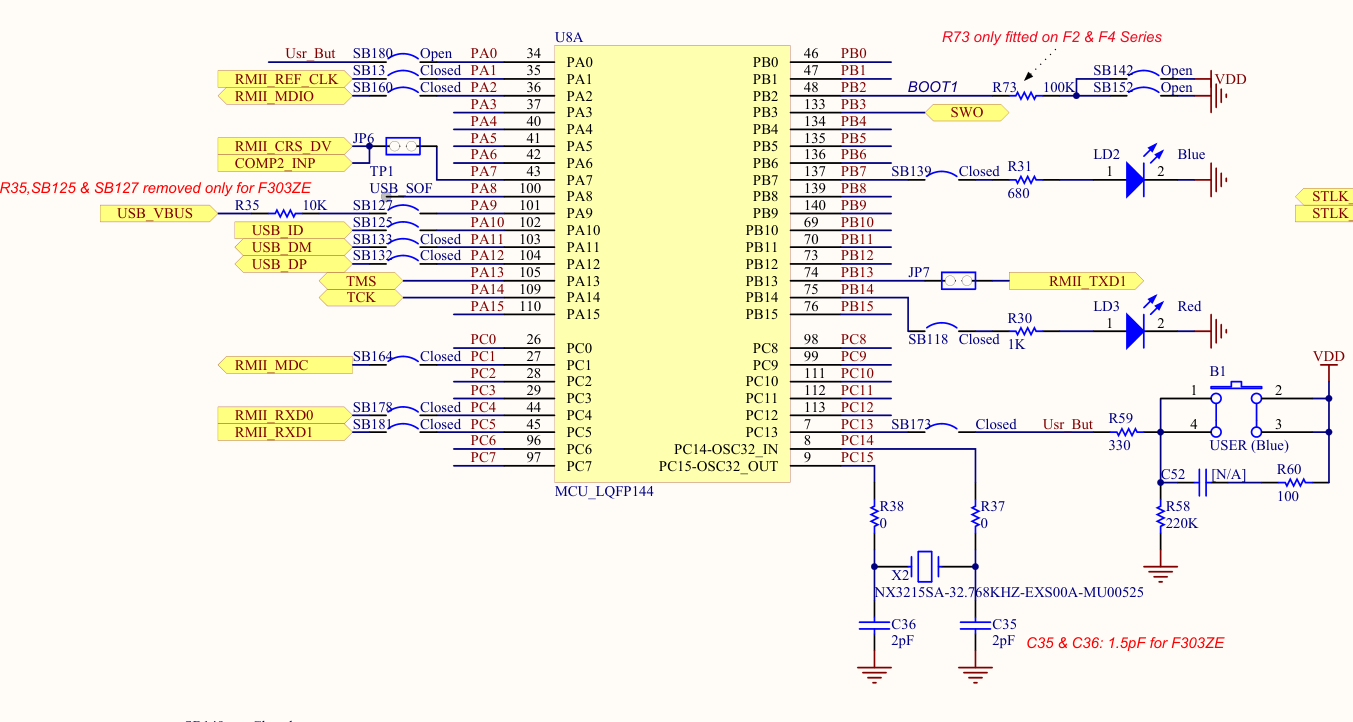Click note "R73 only fitted on F2 & F4 Series"
Image resolution: width=1353 pixels, height=722 pixels.
pos(1052,37)
